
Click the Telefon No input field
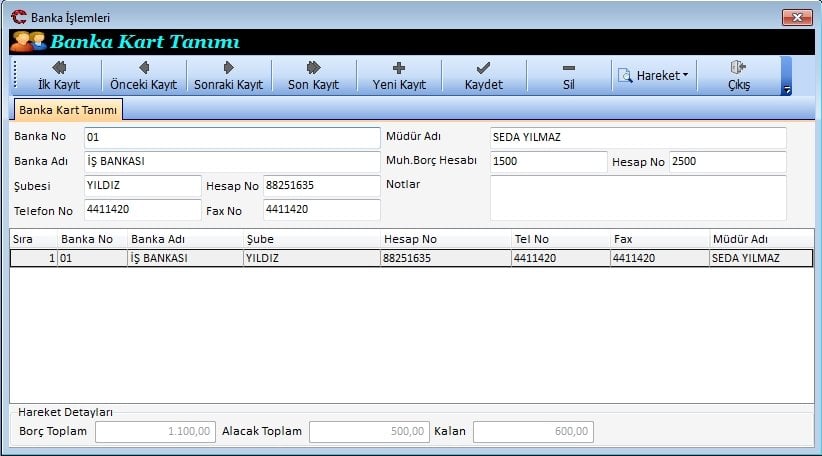coord(142,210)
